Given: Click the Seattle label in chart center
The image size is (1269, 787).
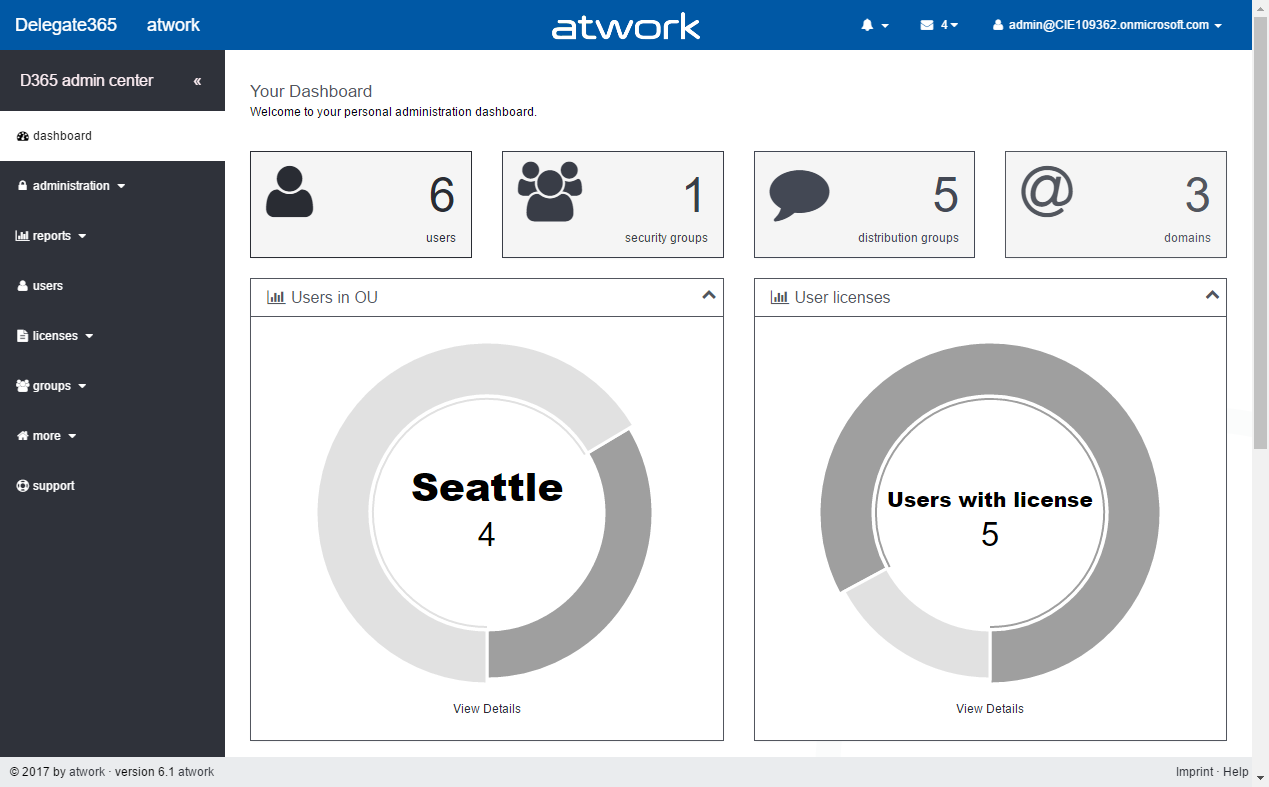Looking at the screenshot, I should click(x=487, y=487).
